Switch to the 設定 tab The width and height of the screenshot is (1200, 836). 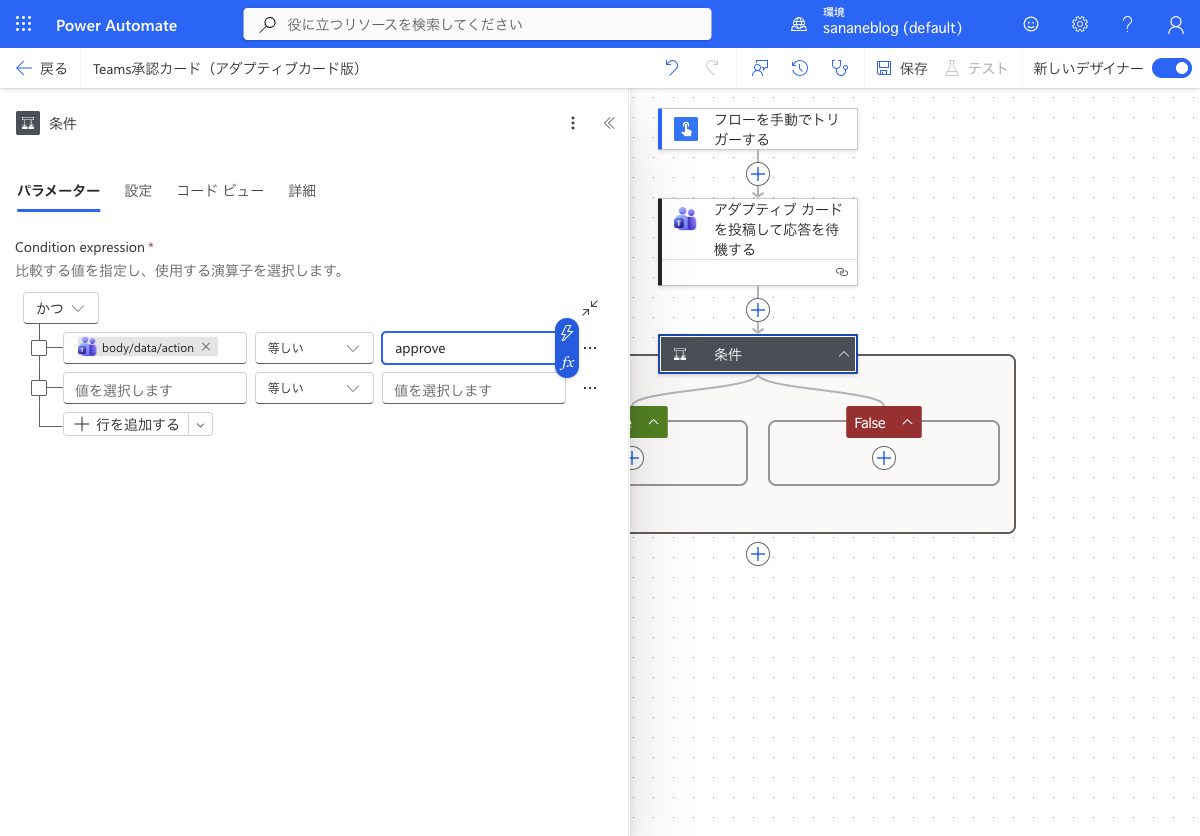(138, 191)
